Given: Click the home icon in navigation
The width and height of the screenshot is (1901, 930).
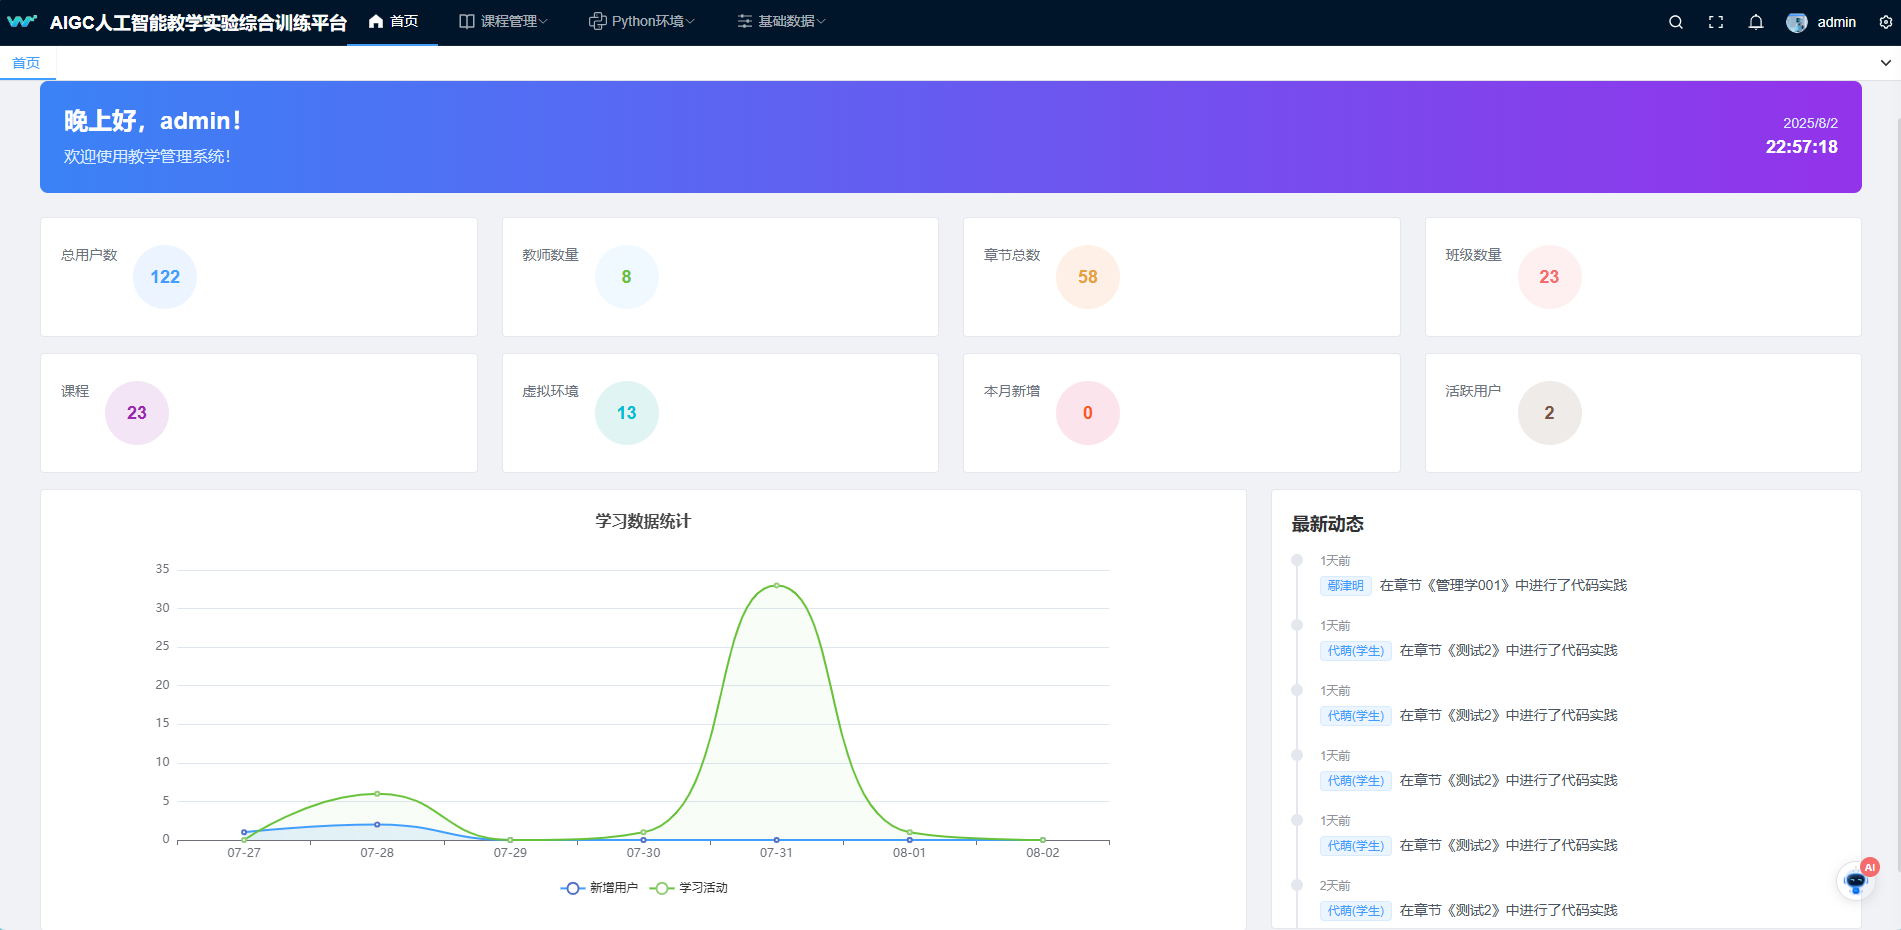Looking at the screenshot, I should pos(376,21).
